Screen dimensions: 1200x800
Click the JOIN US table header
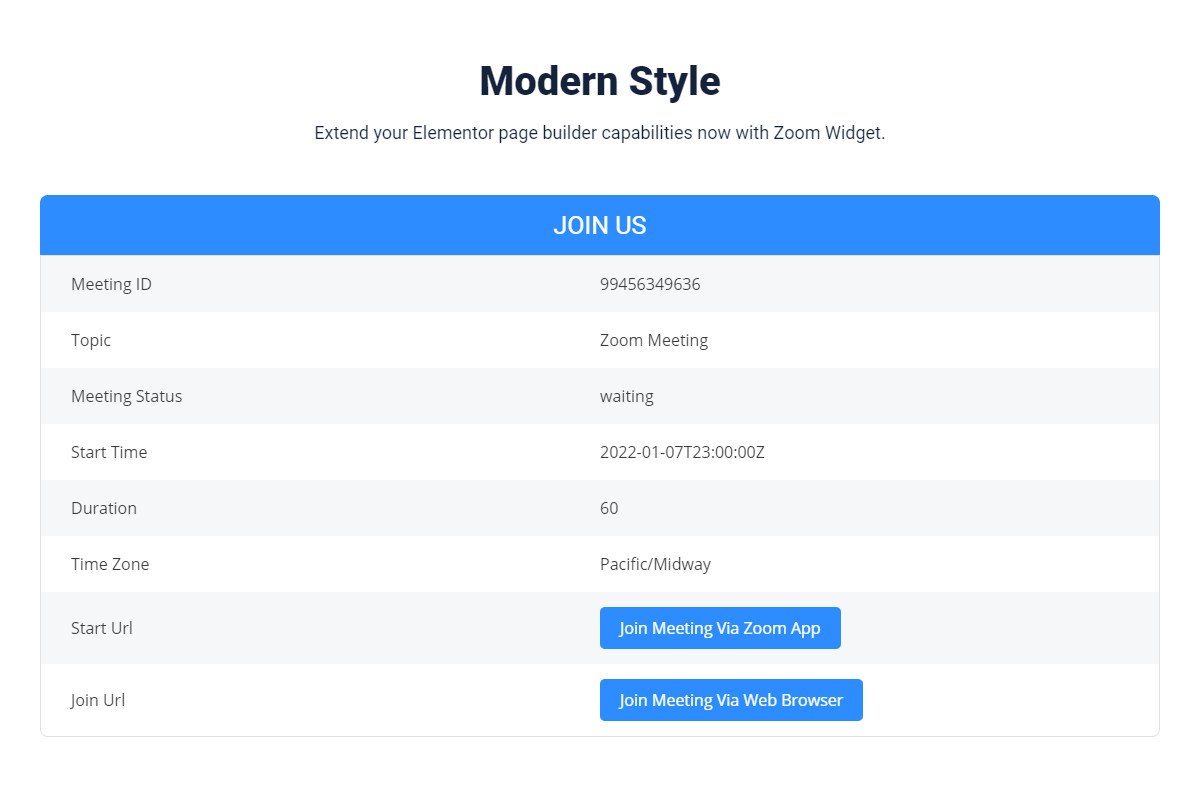pyautogui.click(x=600, y=226)
